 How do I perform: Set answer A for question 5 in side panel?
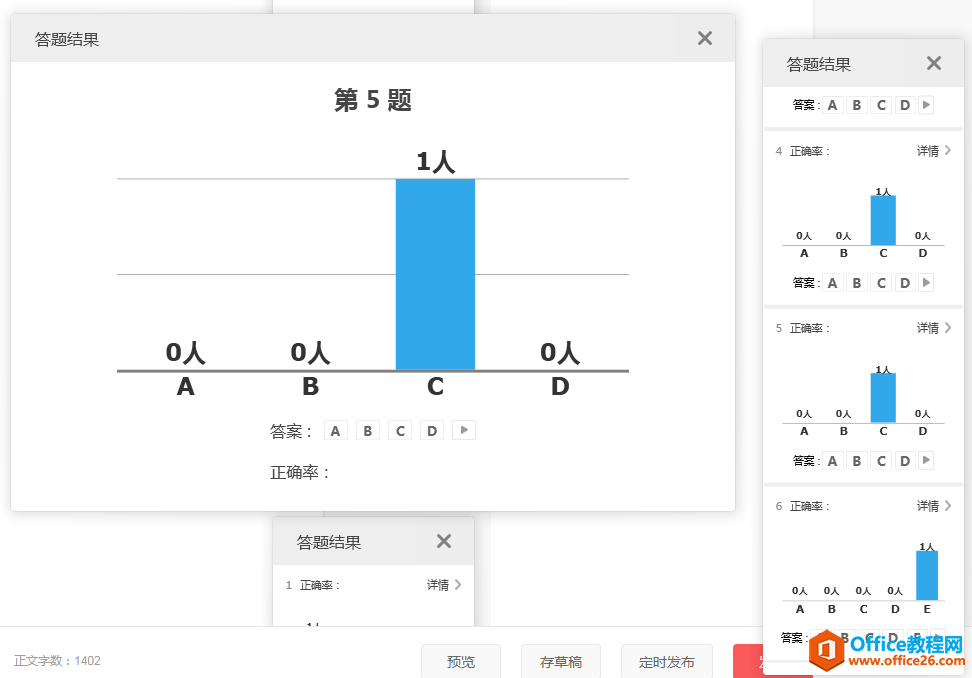point(833,460)
